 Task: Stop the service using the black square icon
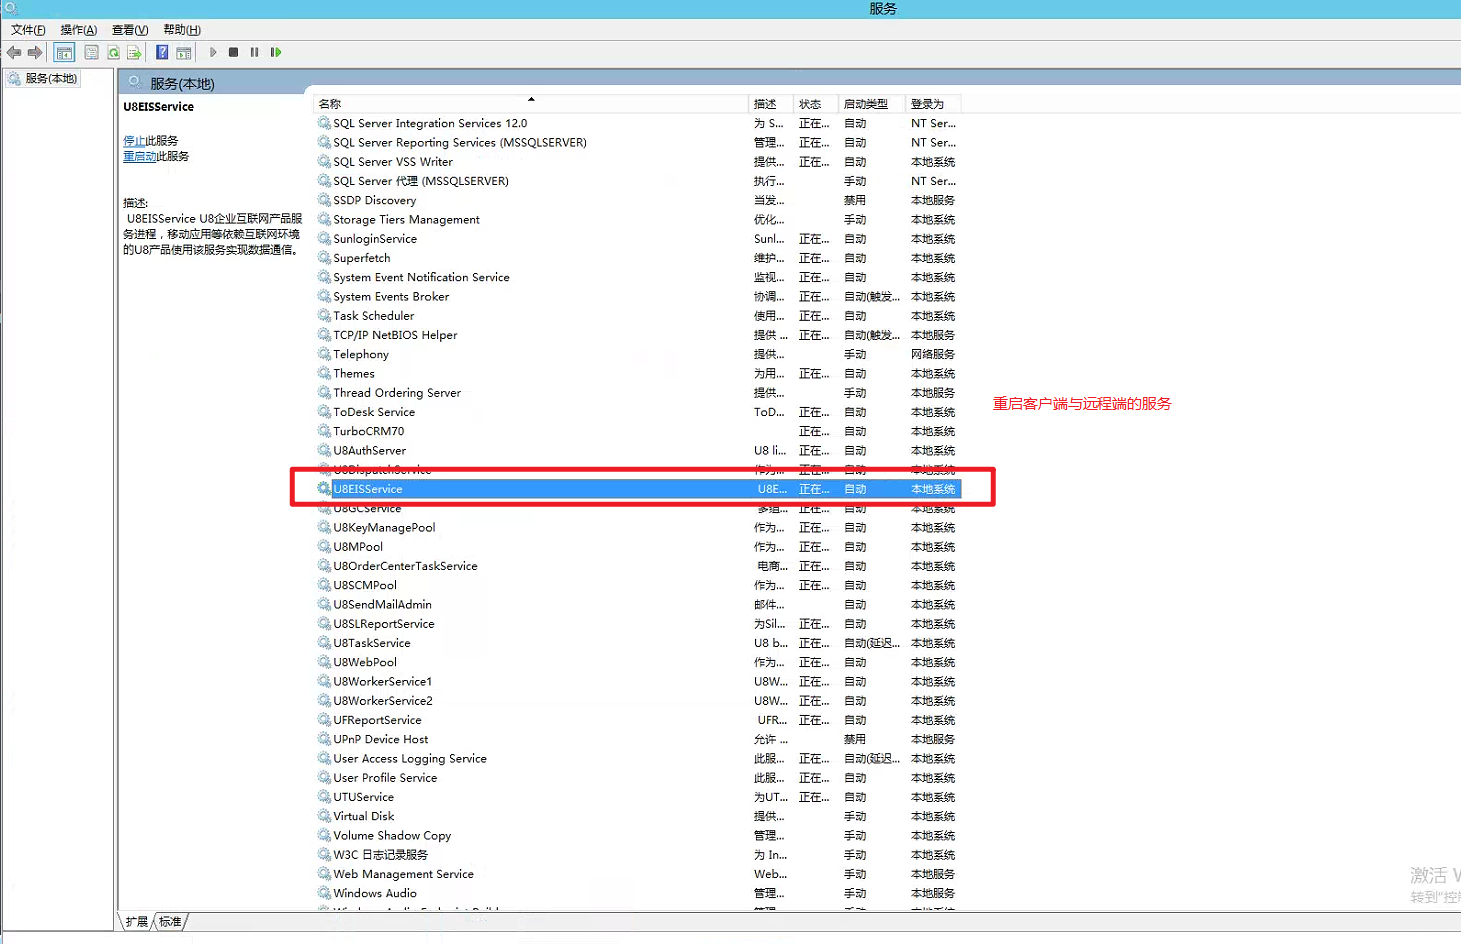coord(233,52)
